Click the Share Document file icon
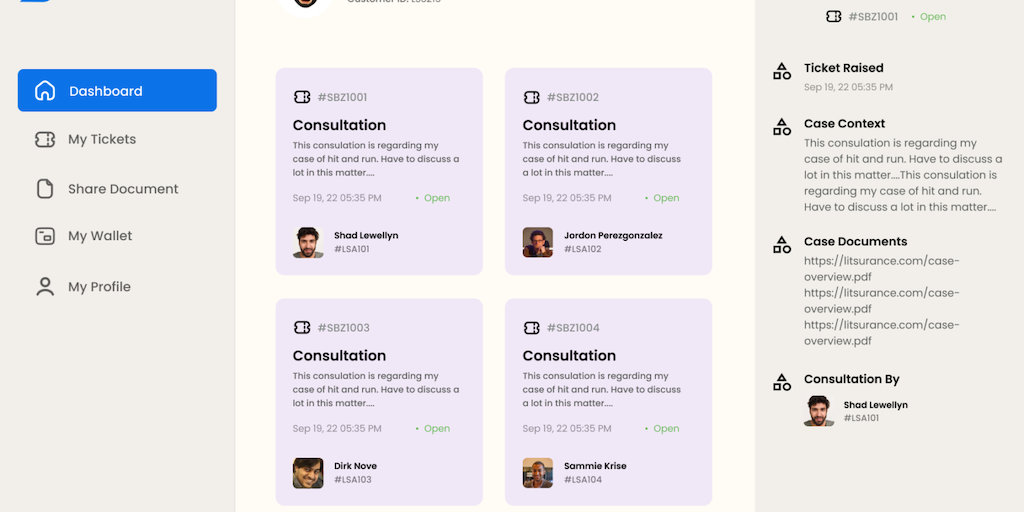 [45, 189]
